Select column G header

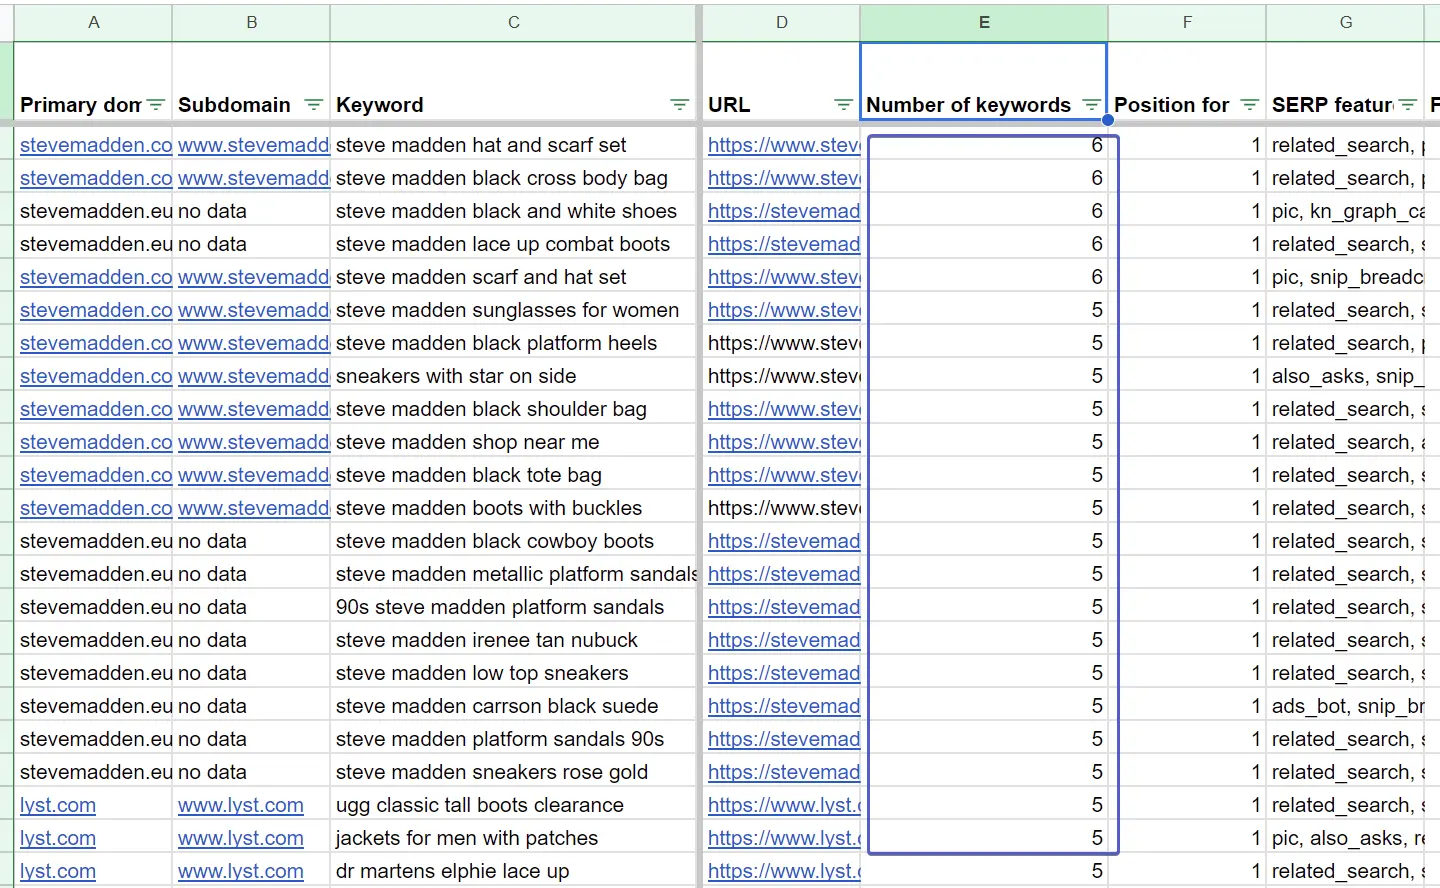click(1345, 22)
